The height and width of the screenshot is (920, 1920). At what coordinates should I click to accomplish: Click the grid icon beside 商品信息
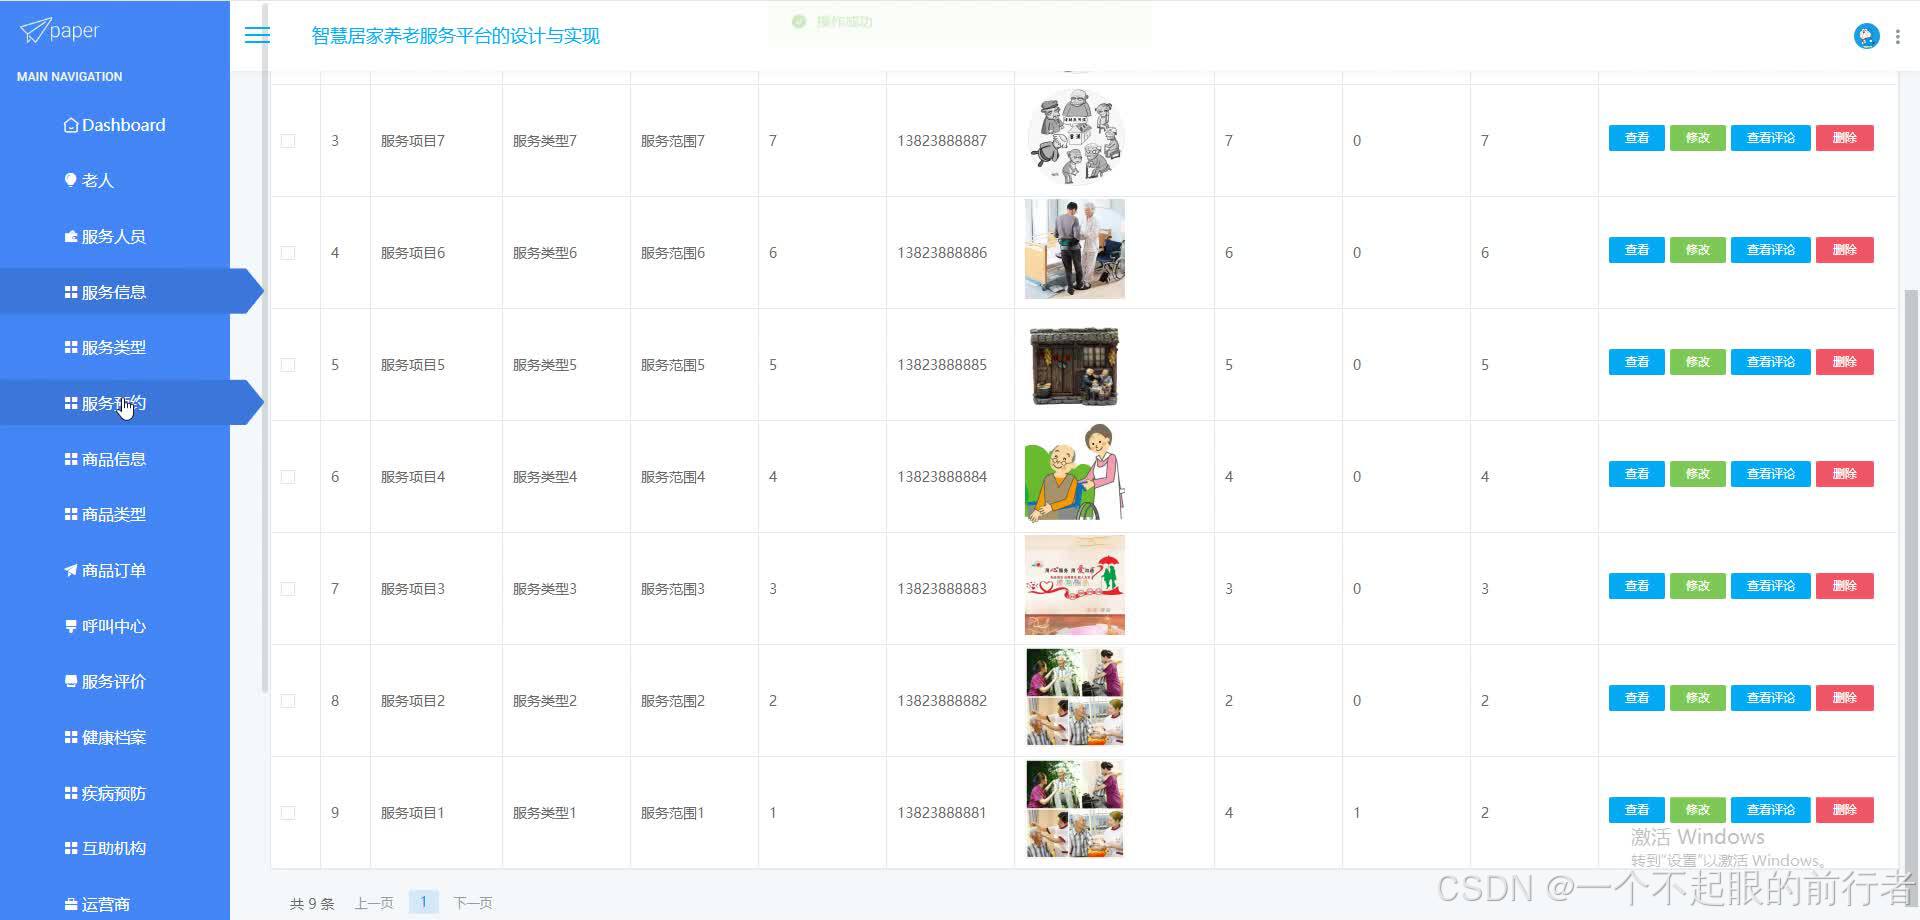click(71, 459)
